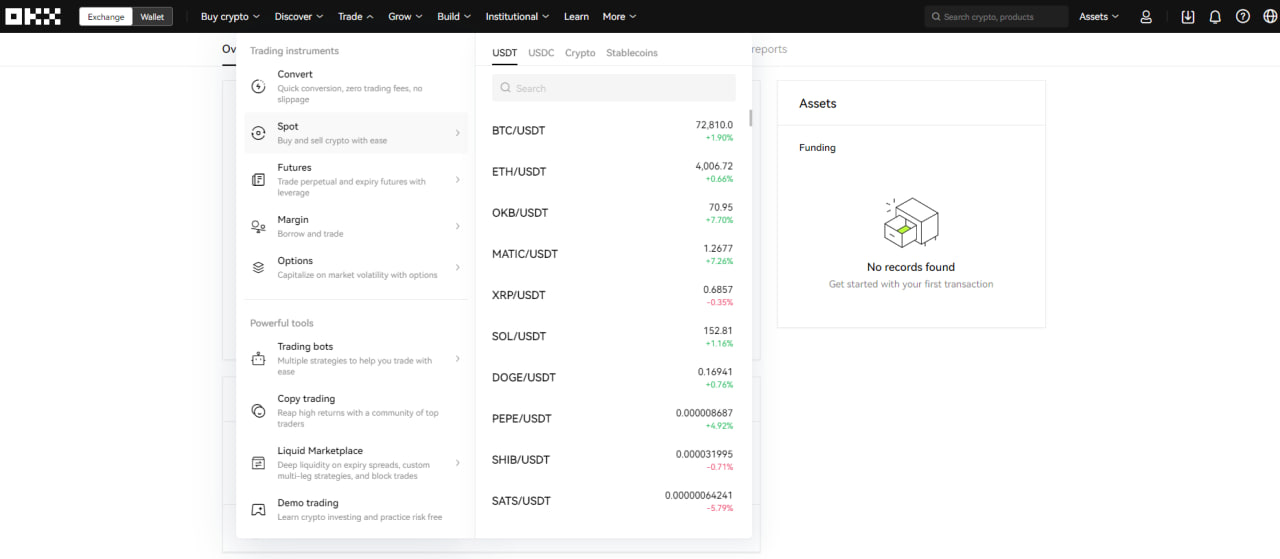Click the Futures icon
Image resolution: width=1280 pixels, height=559 pixels.
pyautogui.click(x=258, y=180)
